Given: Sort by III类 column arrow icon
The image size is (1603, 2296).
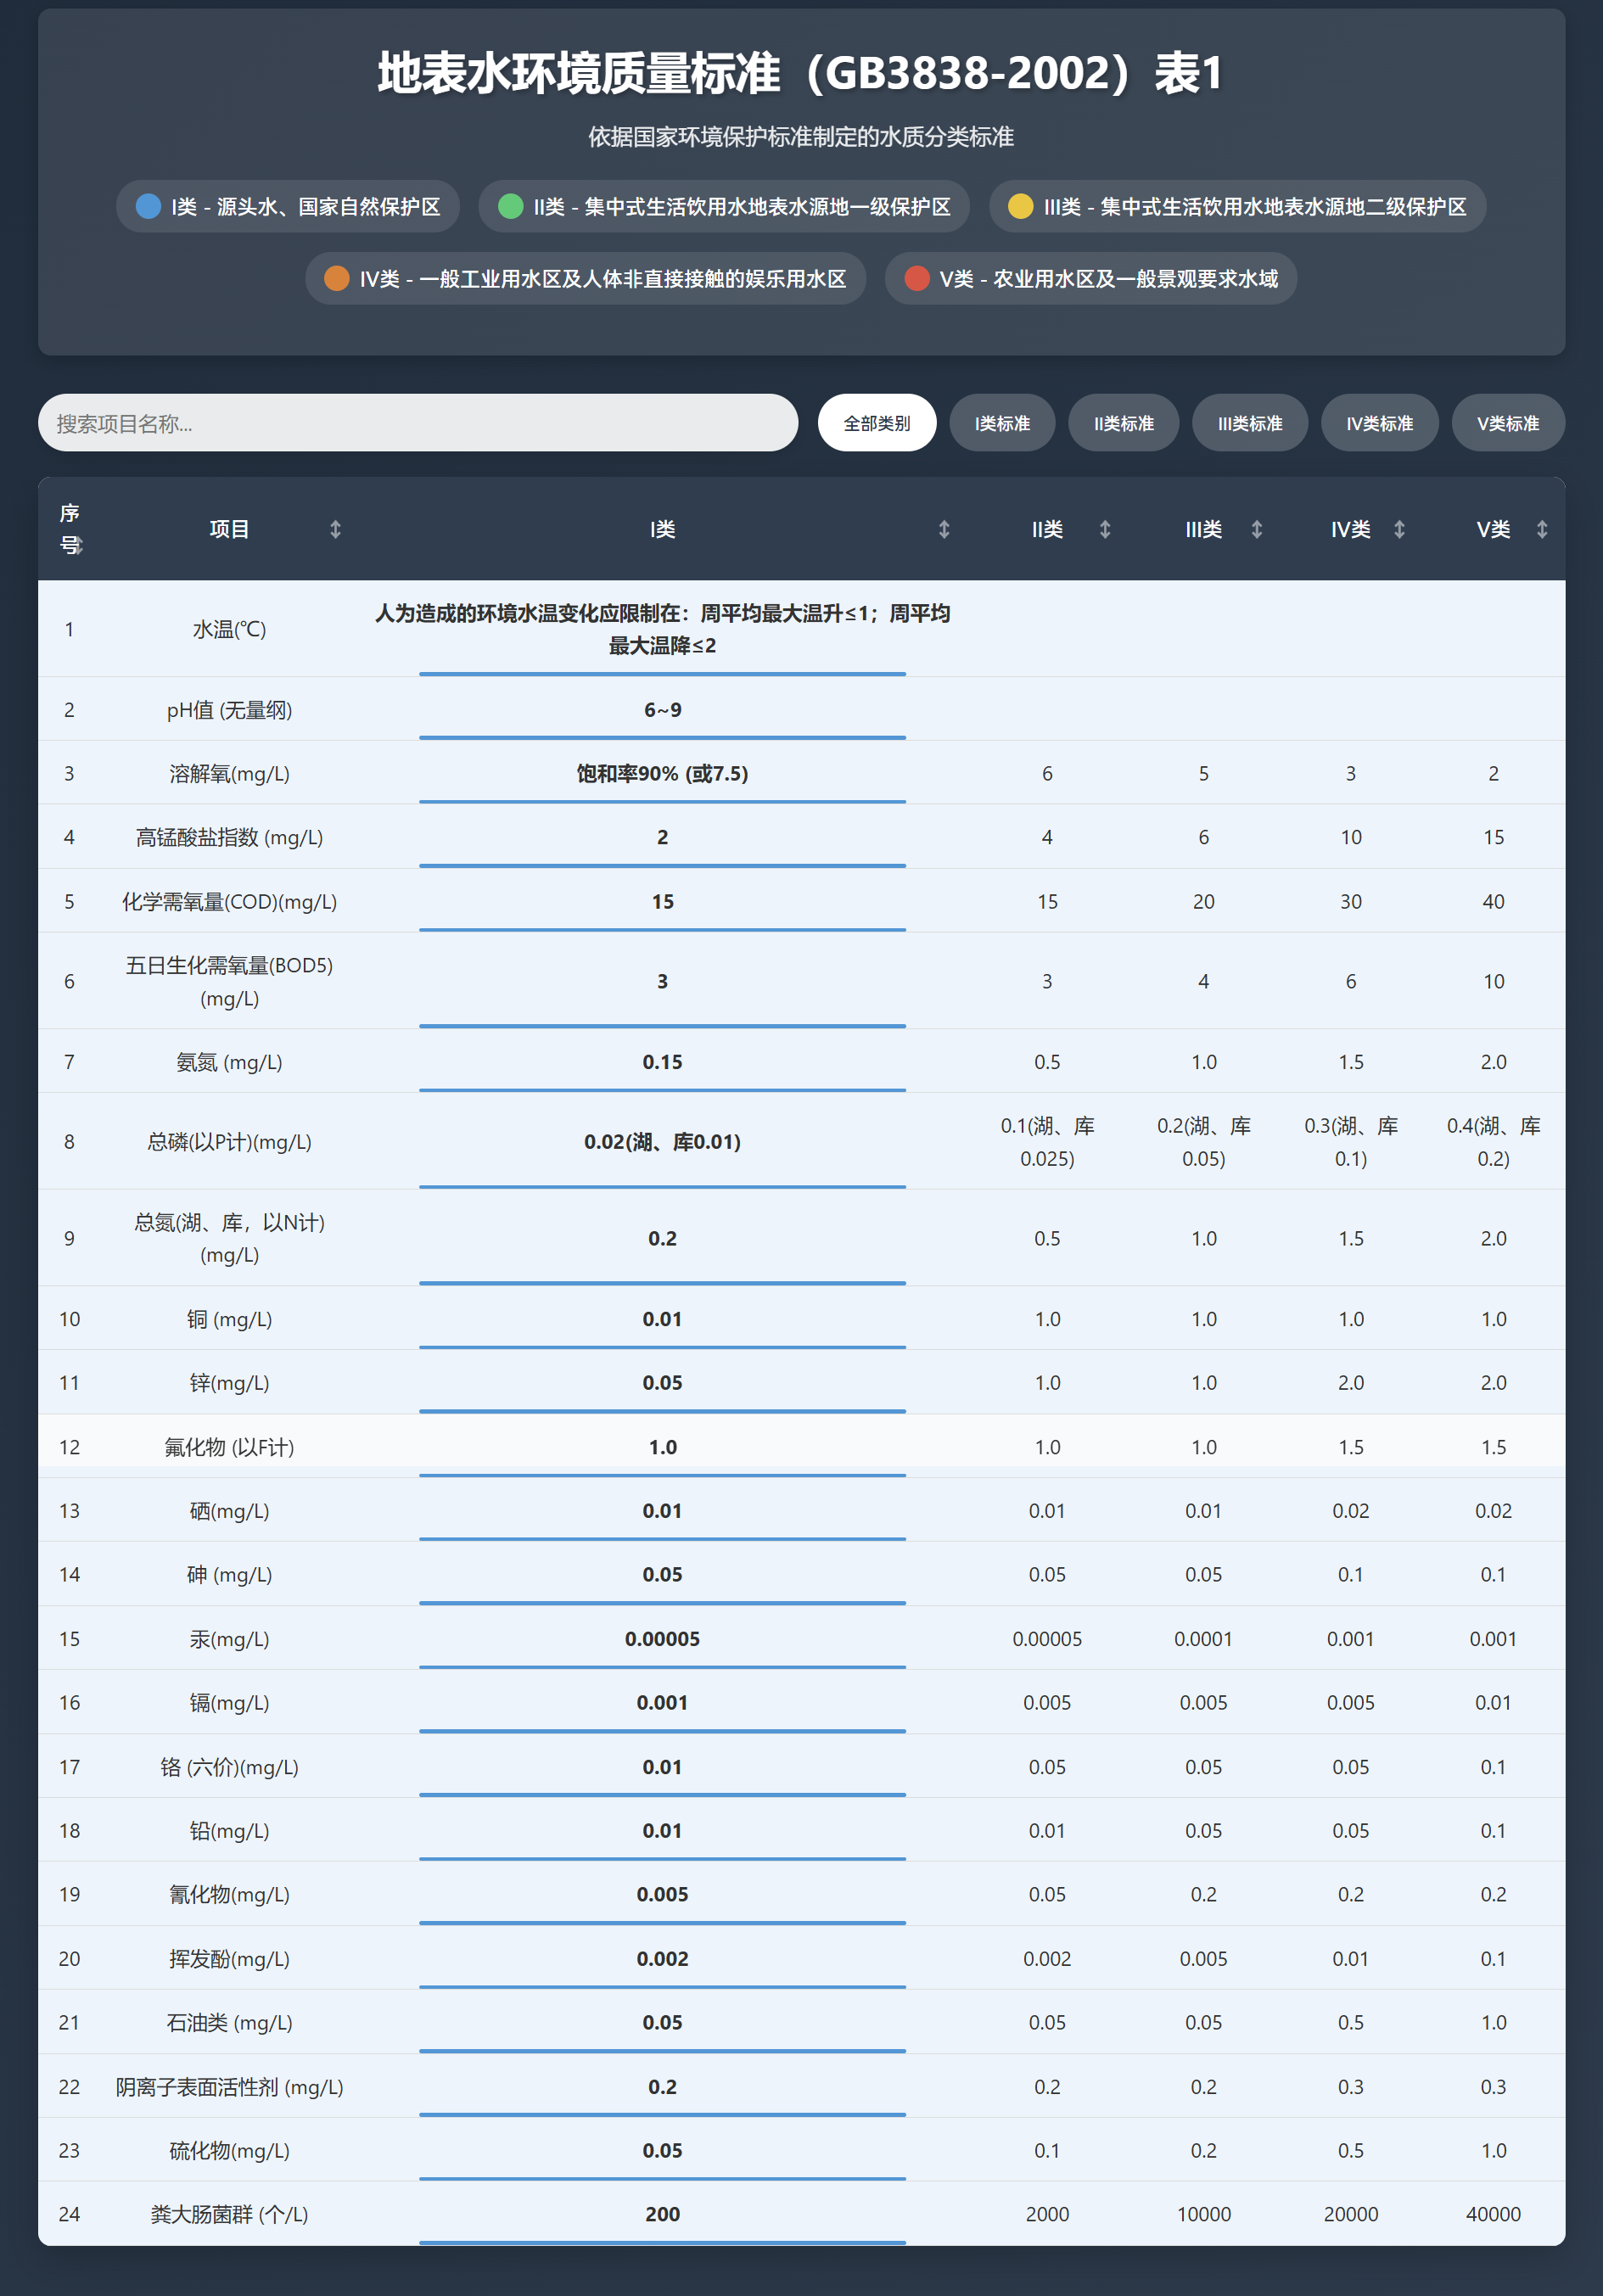Looking at the screenshot, I should (x=1257, y=529).
